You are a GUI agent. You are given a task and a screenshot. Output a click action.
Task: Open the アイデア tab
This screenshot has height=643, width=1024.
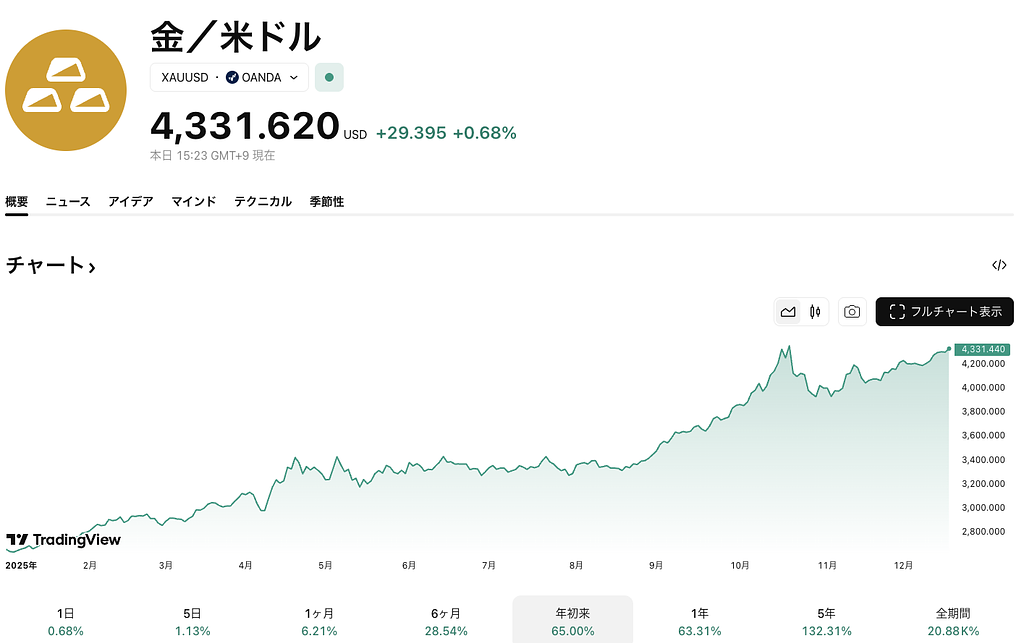tap(131, 201)
